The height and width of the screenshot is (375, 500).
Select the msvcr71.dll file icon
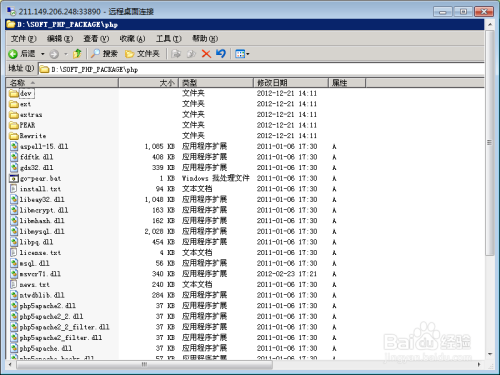pos(14,274)
